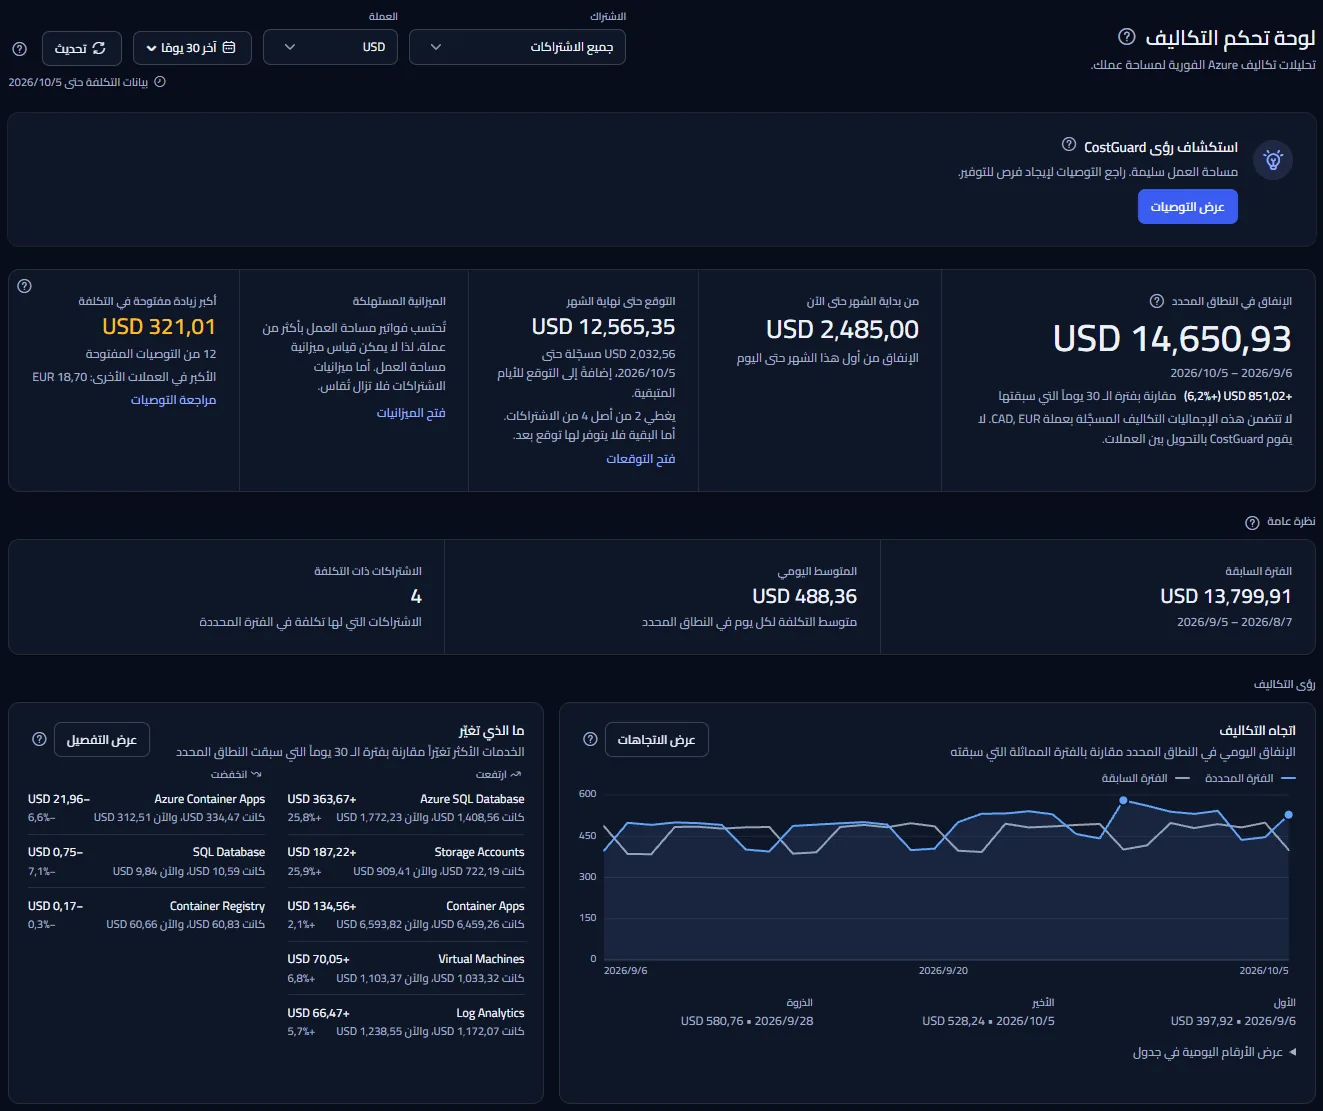Click the peak data point on cost chart
The height and width of the screenshot is (1111, 1323).
tap(1123, 800)
